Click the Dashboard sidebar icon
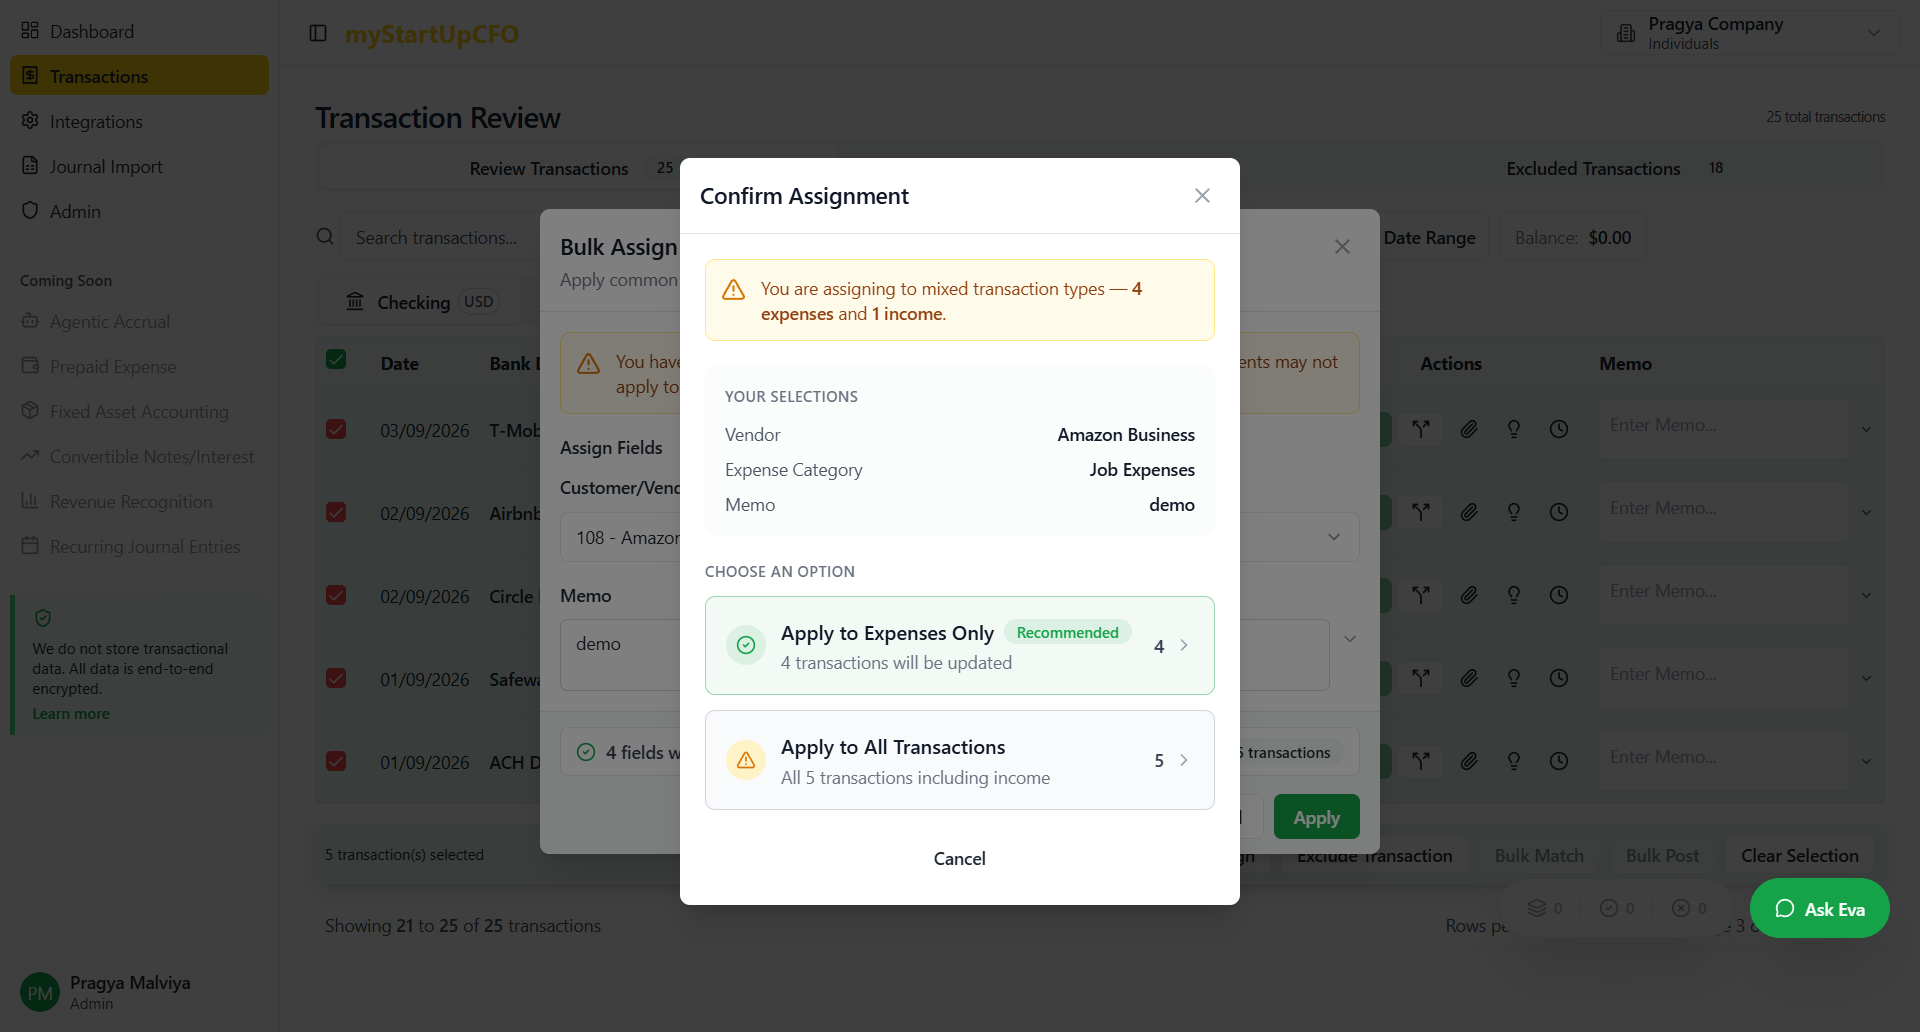The width and height of the screenshot is (1920, 1032). point(30,31)
